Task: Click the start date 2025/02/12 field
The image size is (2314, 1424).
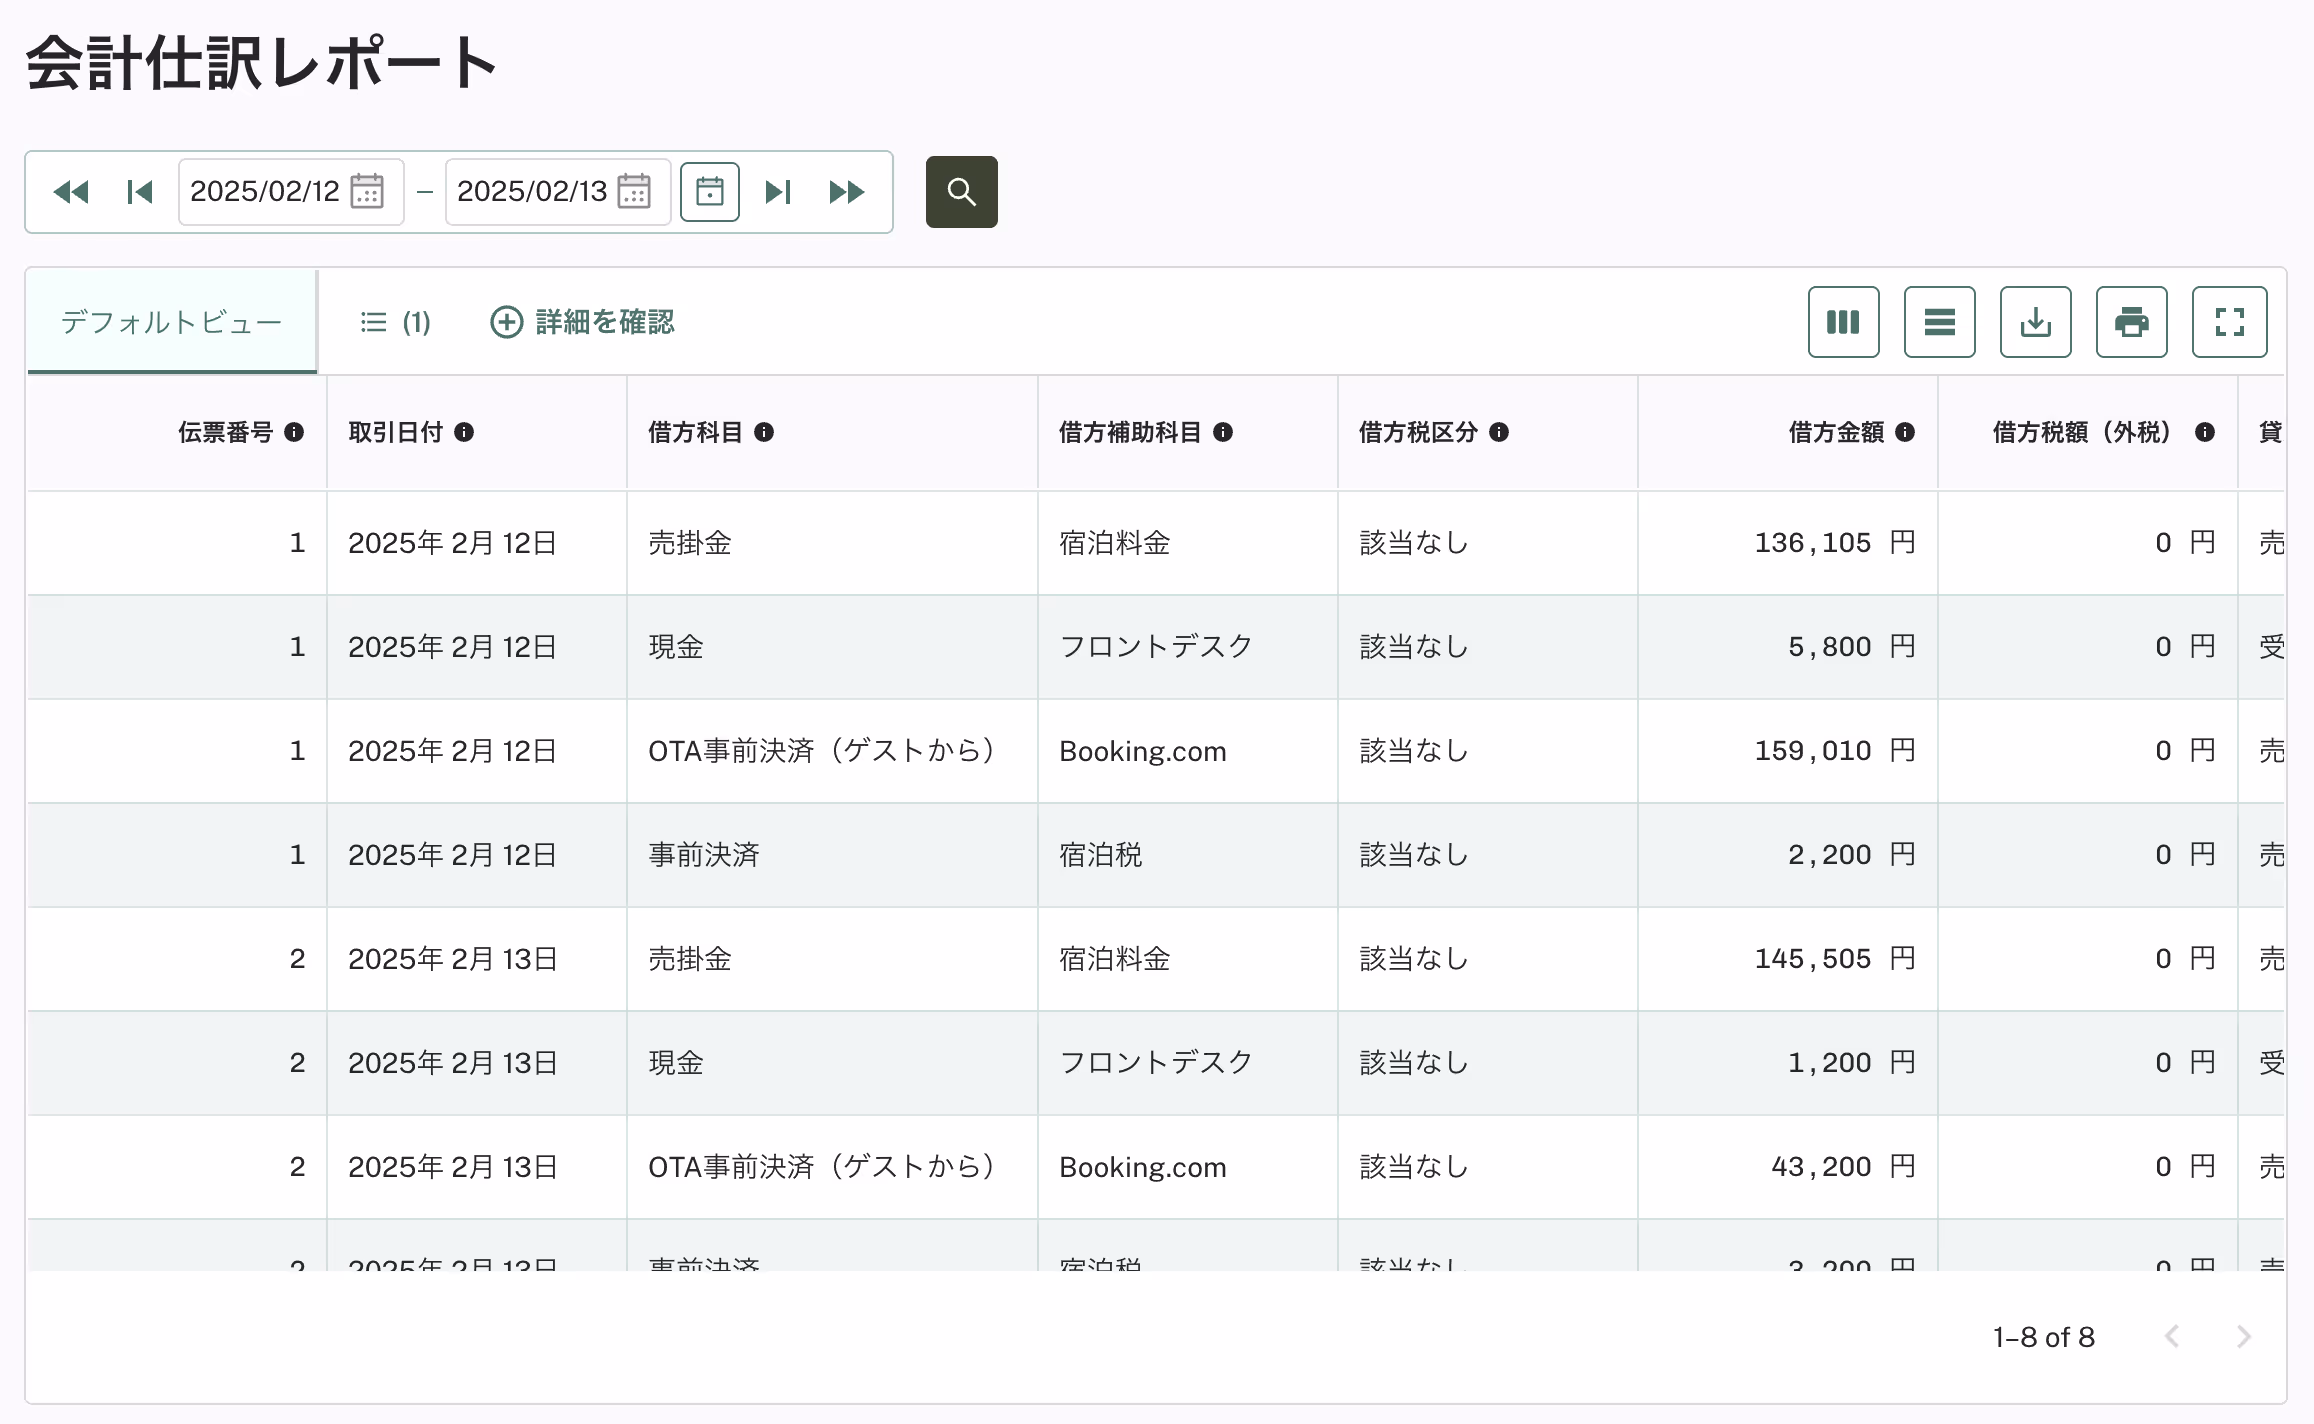Action: [265, 191]
